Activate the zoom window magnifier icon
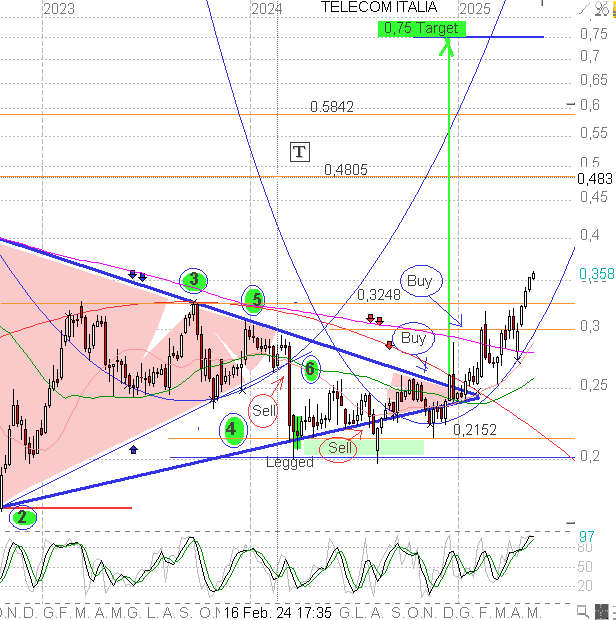Image resolution: width=616 pixels, height=620 pixels. (582, 611)
